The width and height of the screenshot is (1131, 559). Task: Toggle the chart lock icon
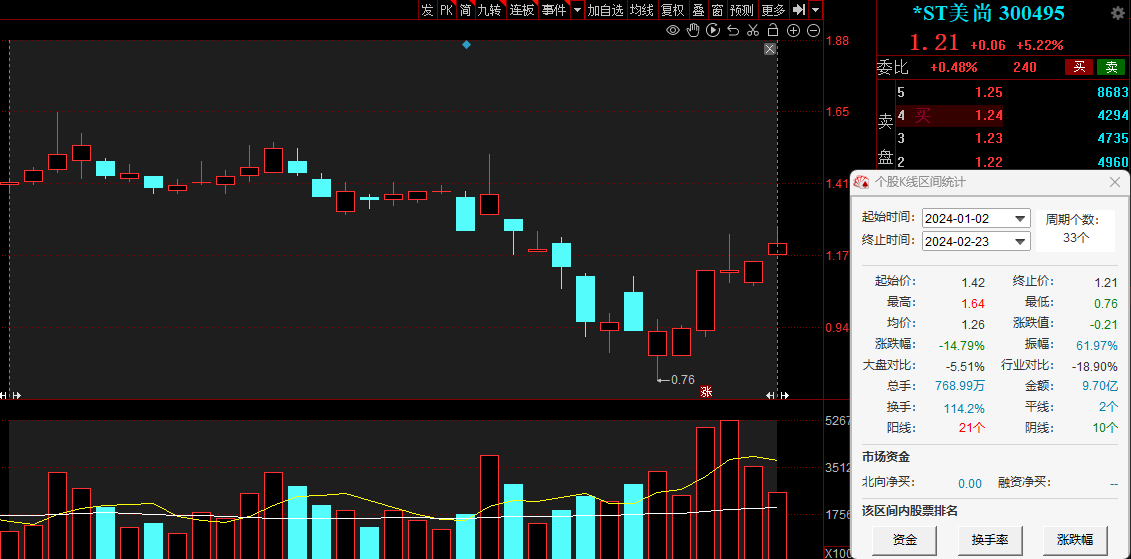(773, 31)
